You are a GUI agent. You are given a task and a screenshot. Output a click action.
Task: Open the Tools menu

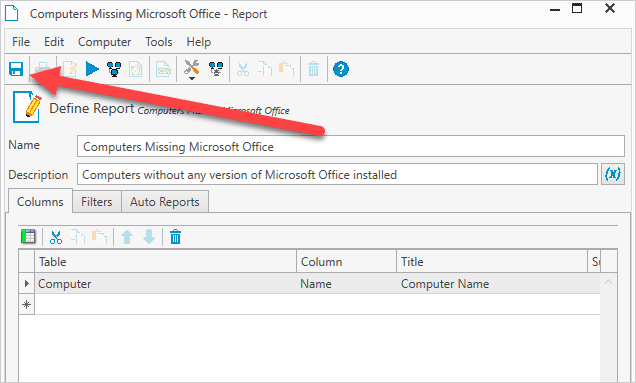click(x=159, y=42)
